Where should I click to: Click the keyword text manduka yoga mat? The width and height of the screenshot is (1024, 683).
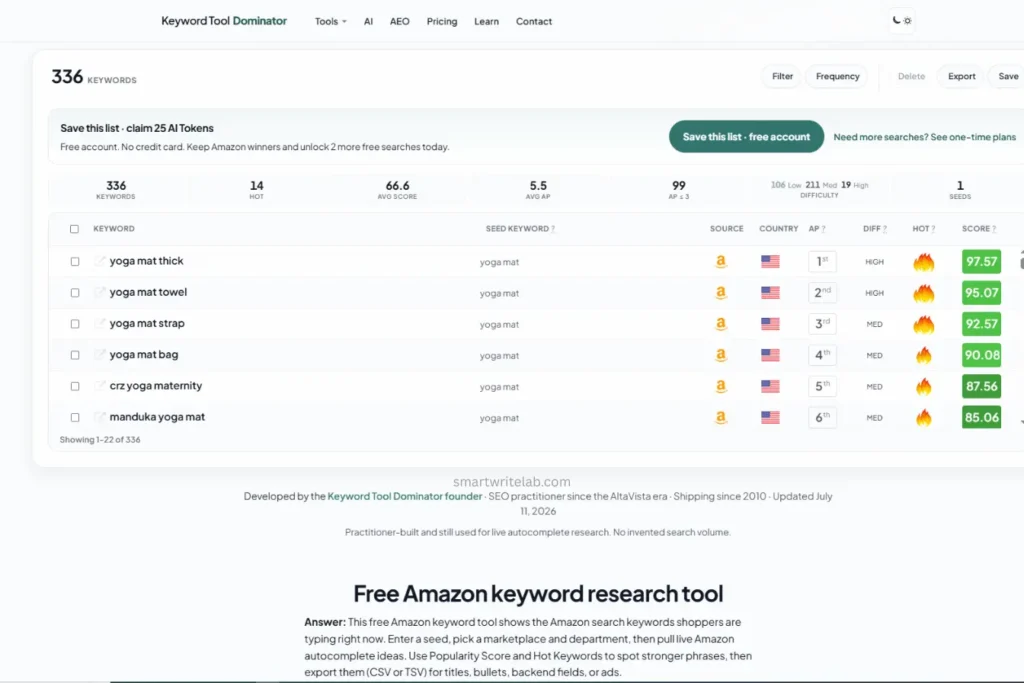157,417
